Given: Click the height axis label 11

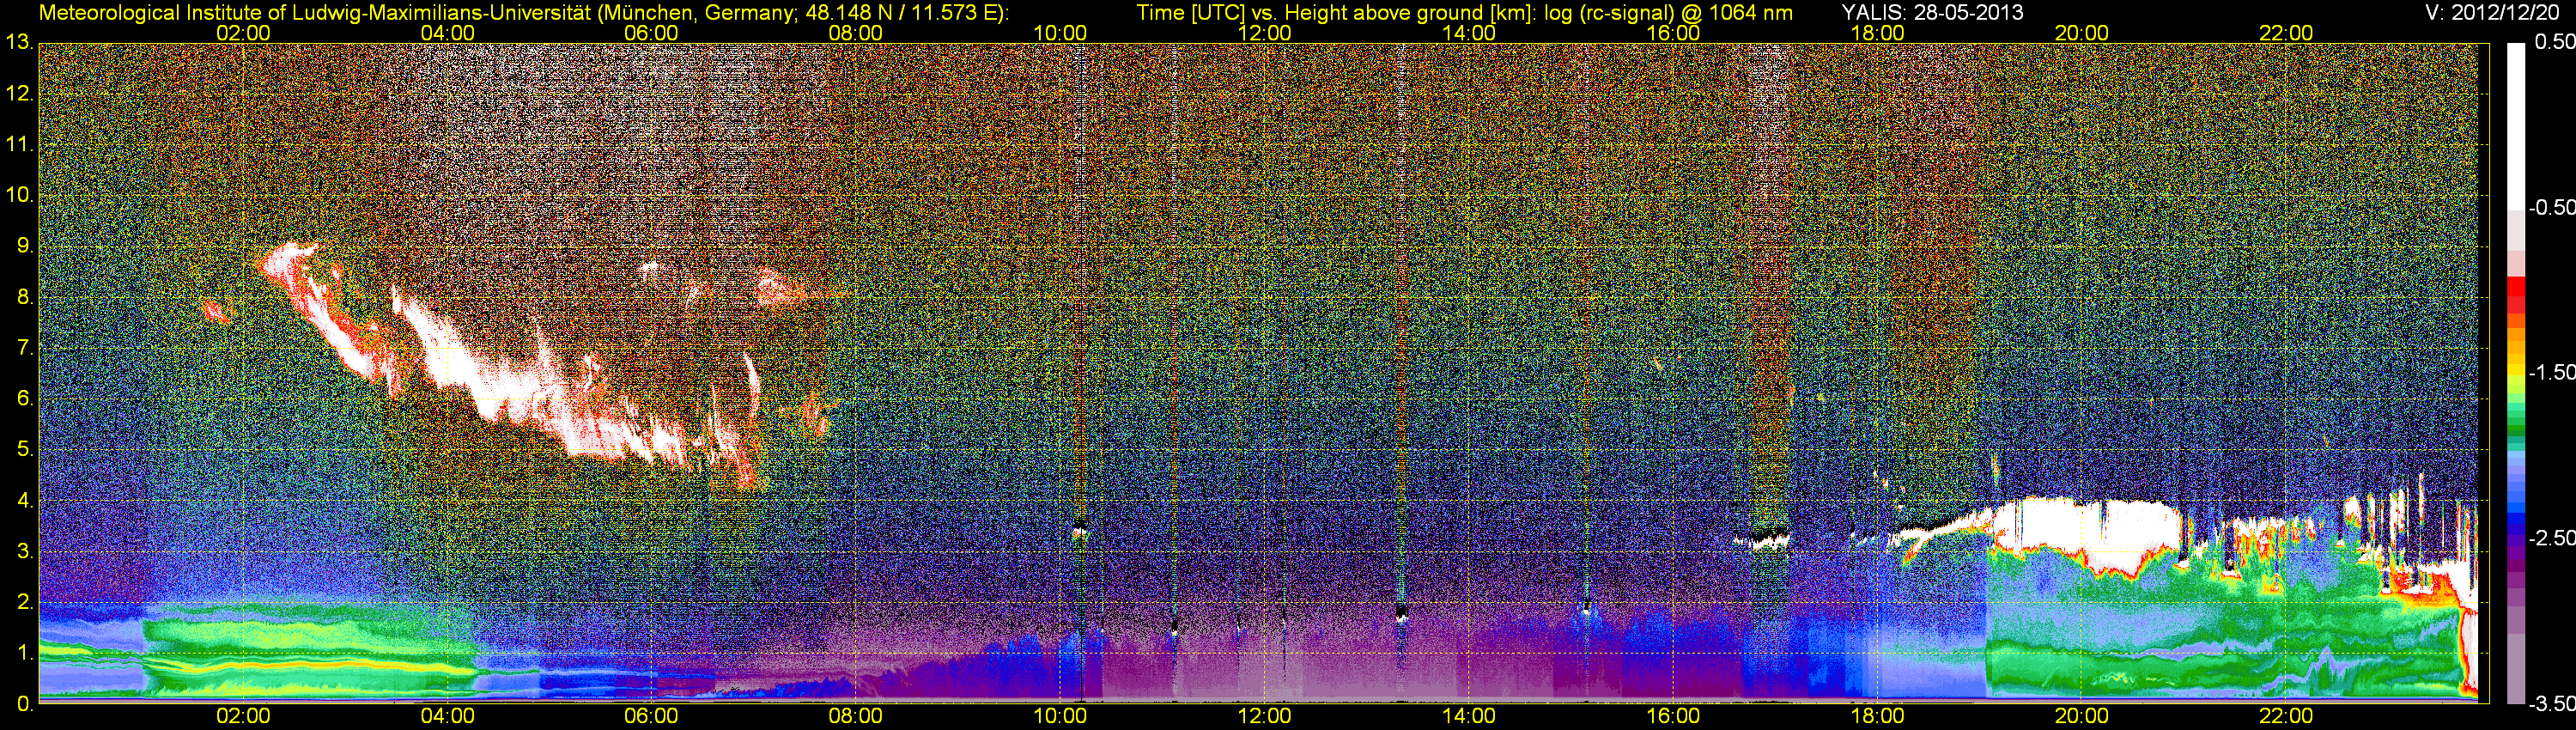Looking at the screenshot, I should pyautogui.click(x=19, y=144).
